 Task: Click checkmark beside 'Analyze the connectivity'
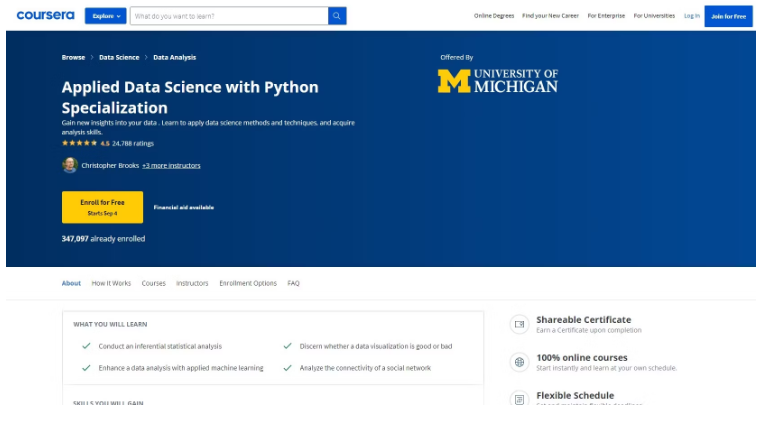287,368
